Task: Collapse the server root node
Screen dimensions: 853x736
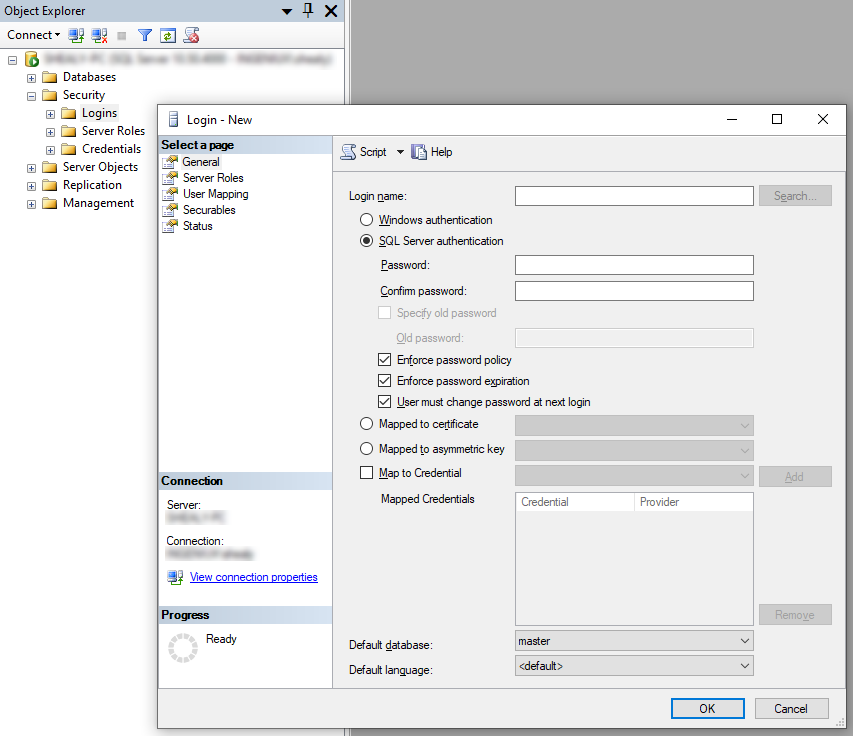Action: pos(13,60)
